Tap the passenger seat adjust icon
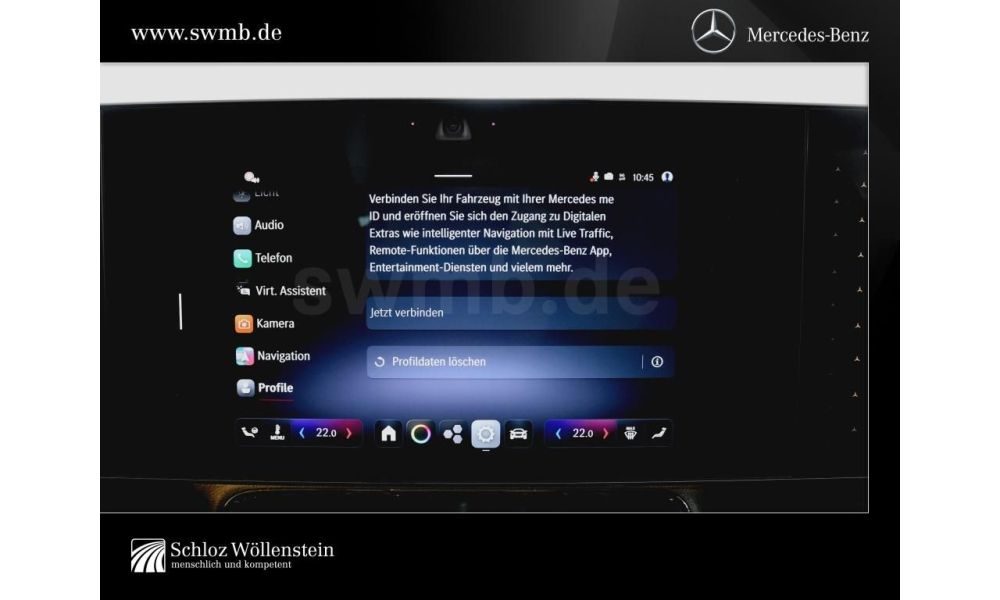 point(659,434)
